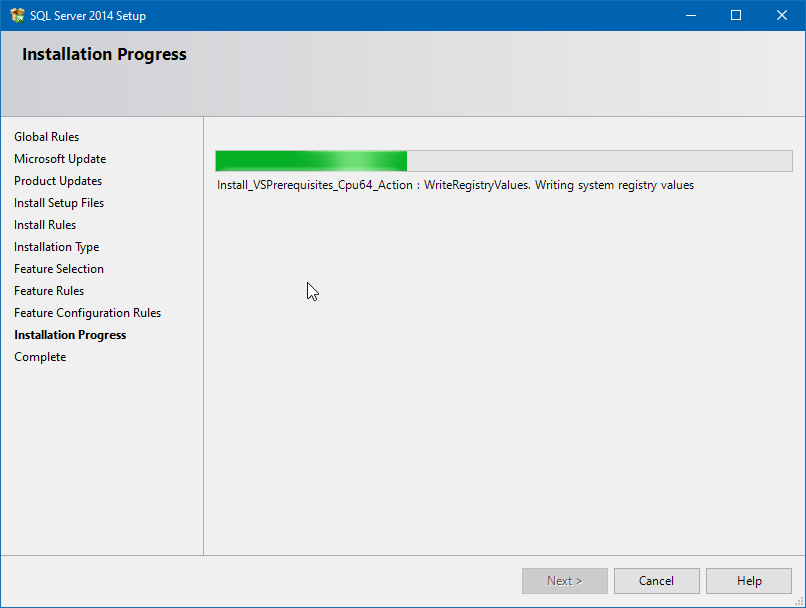The width and height of the screenshot is (806, 608).
Task: Minimize the SQL Server Setup window
Action: tap(691, 15)
